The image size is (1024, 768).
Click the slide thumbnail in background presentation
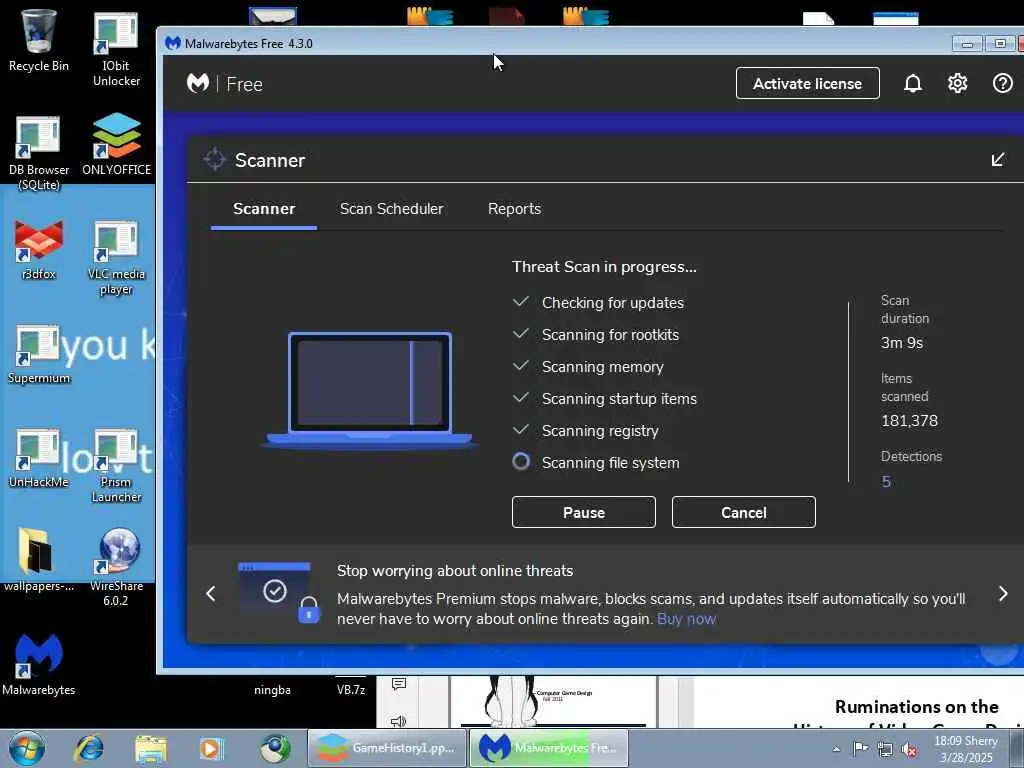click(552, 702)
